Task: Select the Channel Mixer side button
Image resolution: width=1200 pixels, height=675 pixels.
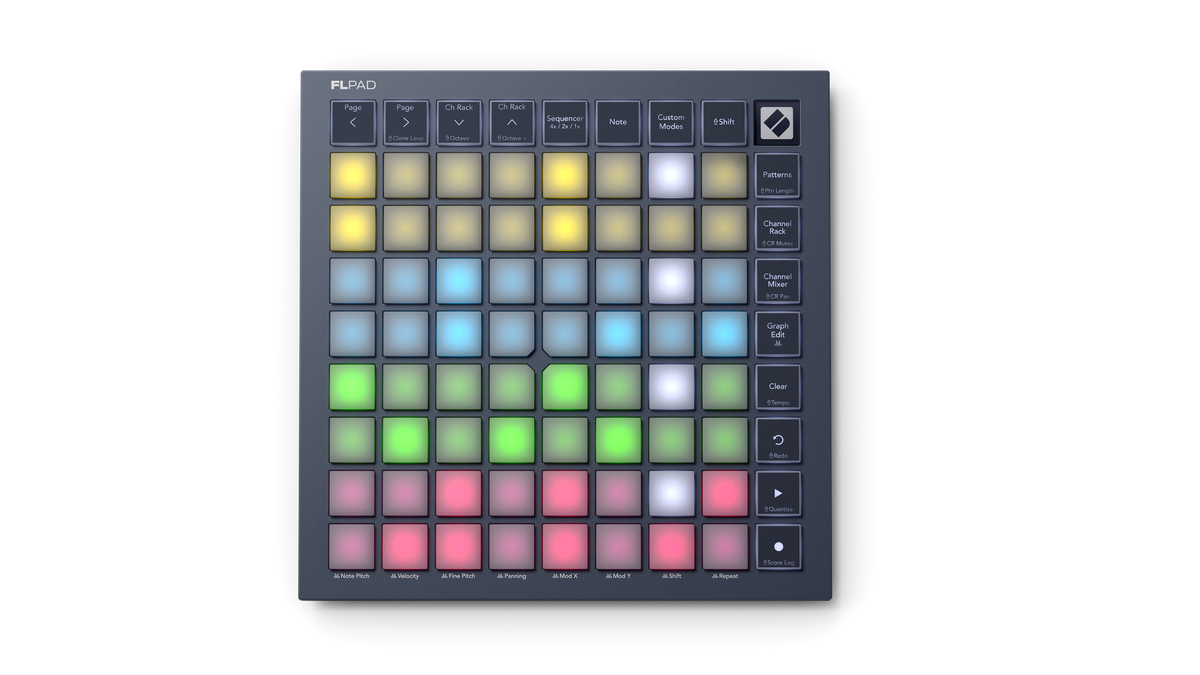Action: click(x=778, y=281)
